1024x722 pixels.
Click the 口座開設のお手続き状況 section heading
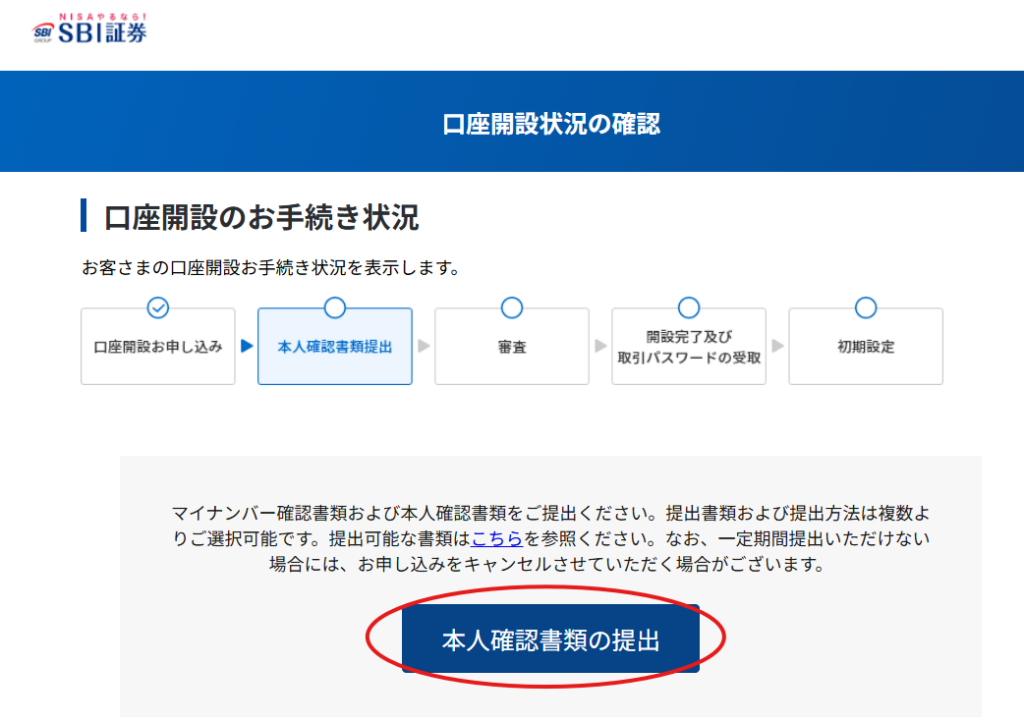click(x=261, y=217)
